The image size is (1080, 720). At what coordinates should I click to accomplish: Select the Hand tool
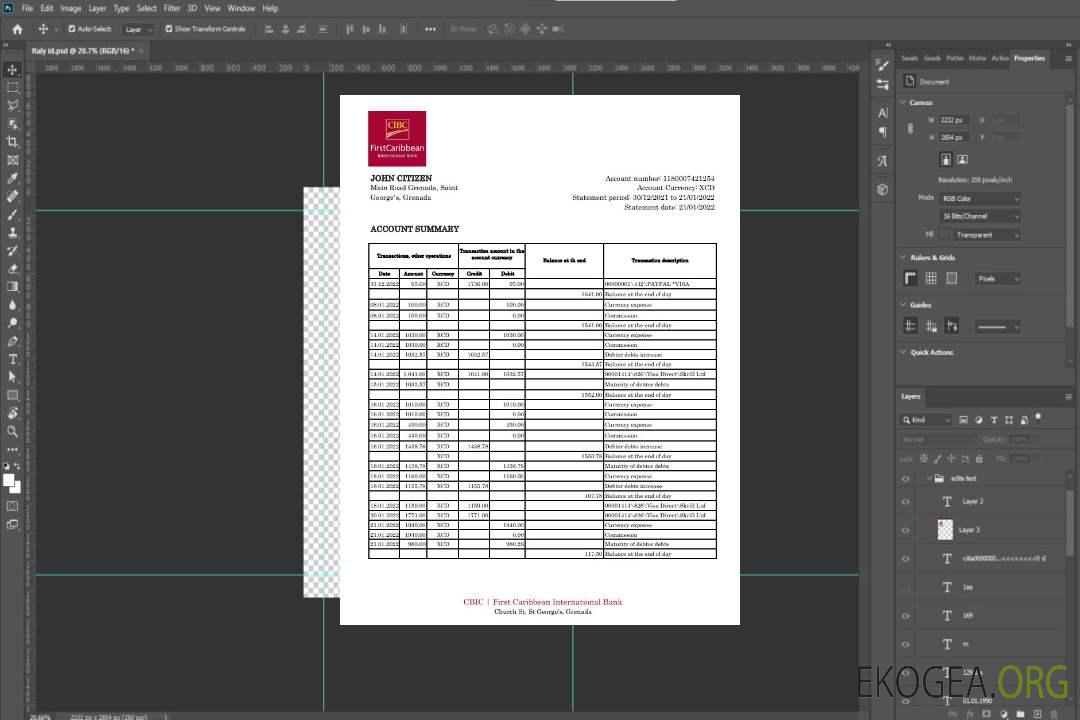point(12,413)
